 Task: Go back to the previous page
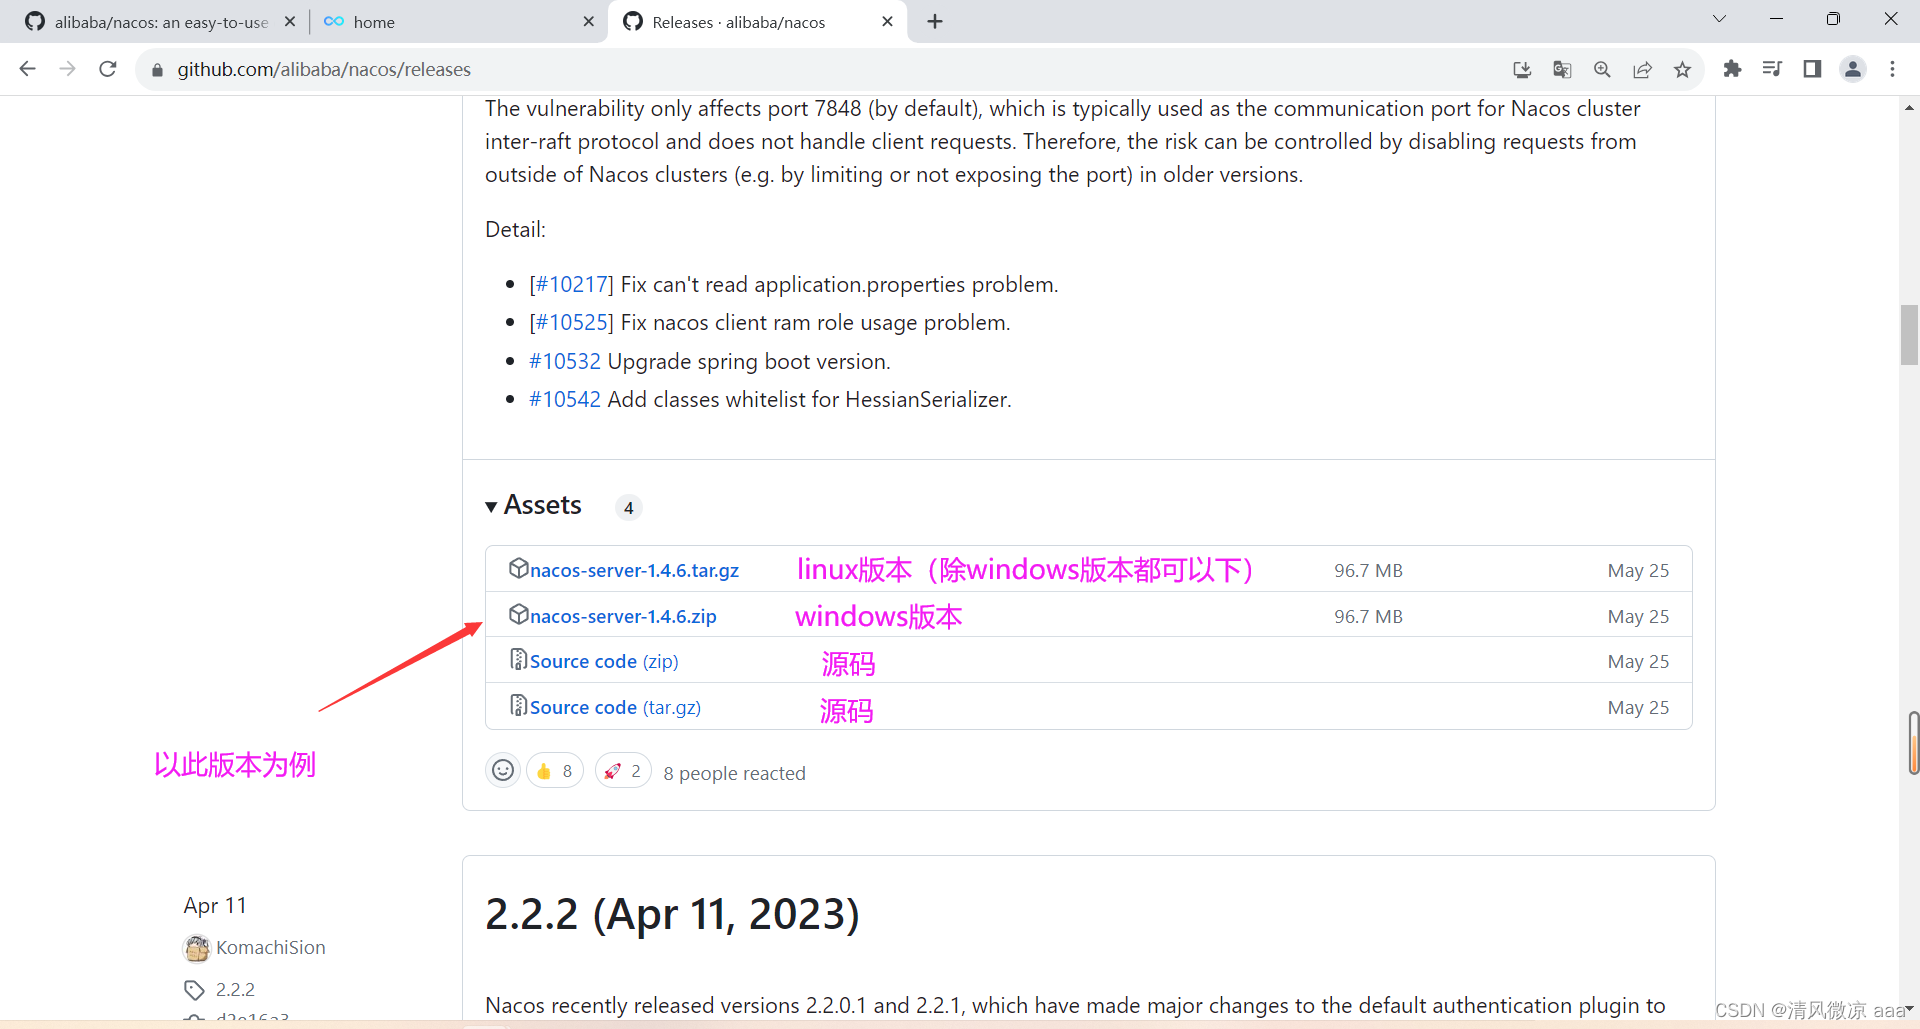point(27,69)
